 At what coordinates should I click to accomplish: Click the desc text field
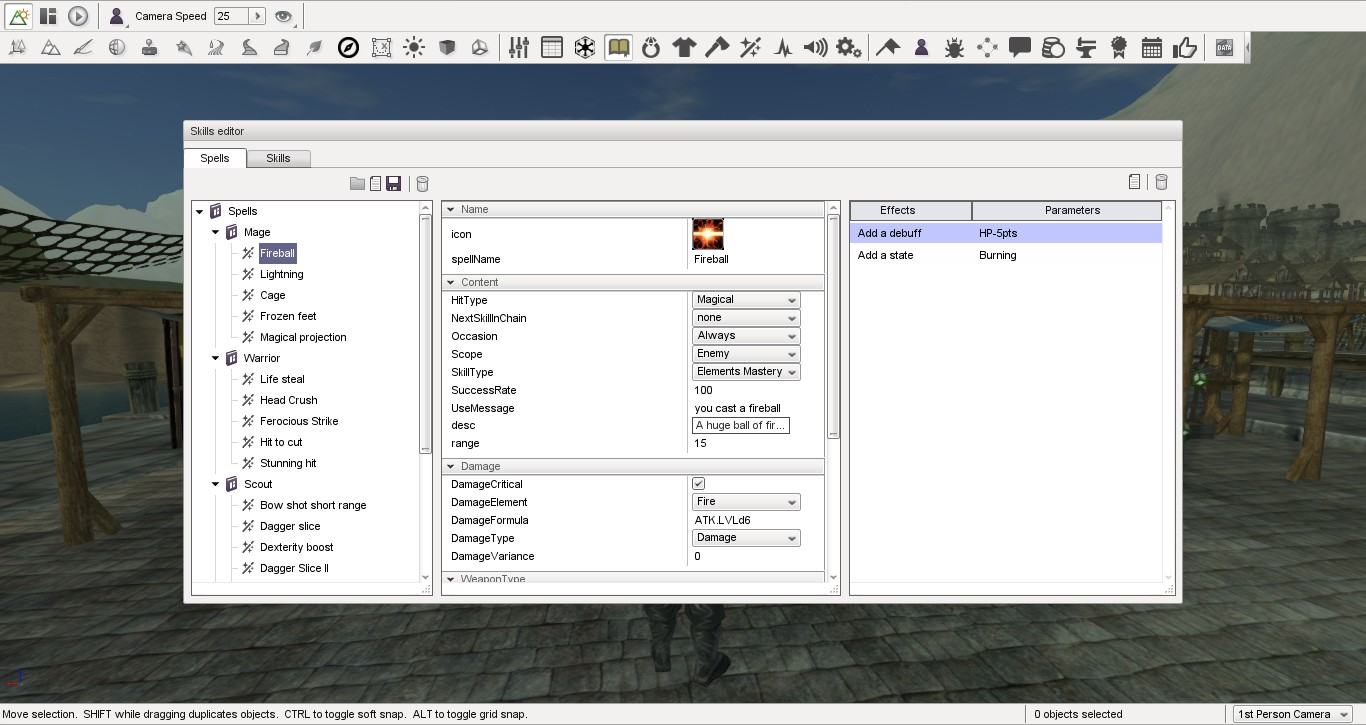(x=741, y=425)
